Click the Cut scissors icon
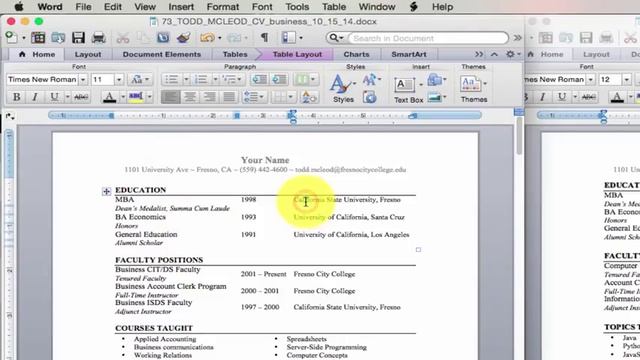This screenshot has height=360, width=640. point(122,38)
